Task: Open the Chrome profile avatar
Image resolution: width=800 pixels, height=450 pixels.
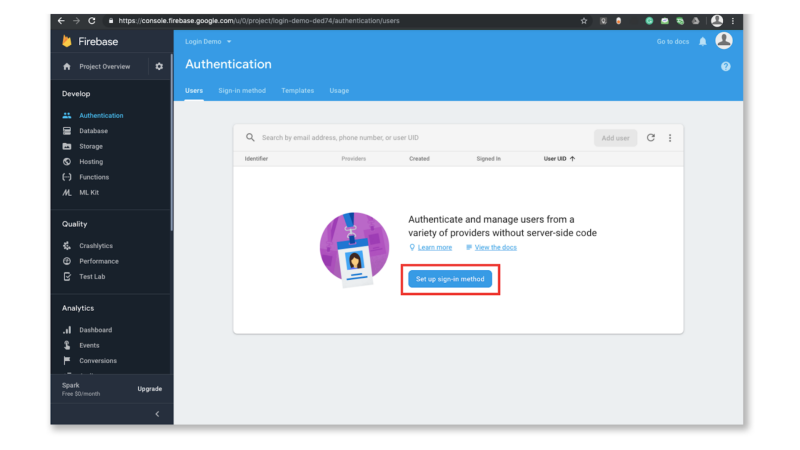Action: pyautogui.click(x=717, y=20)
